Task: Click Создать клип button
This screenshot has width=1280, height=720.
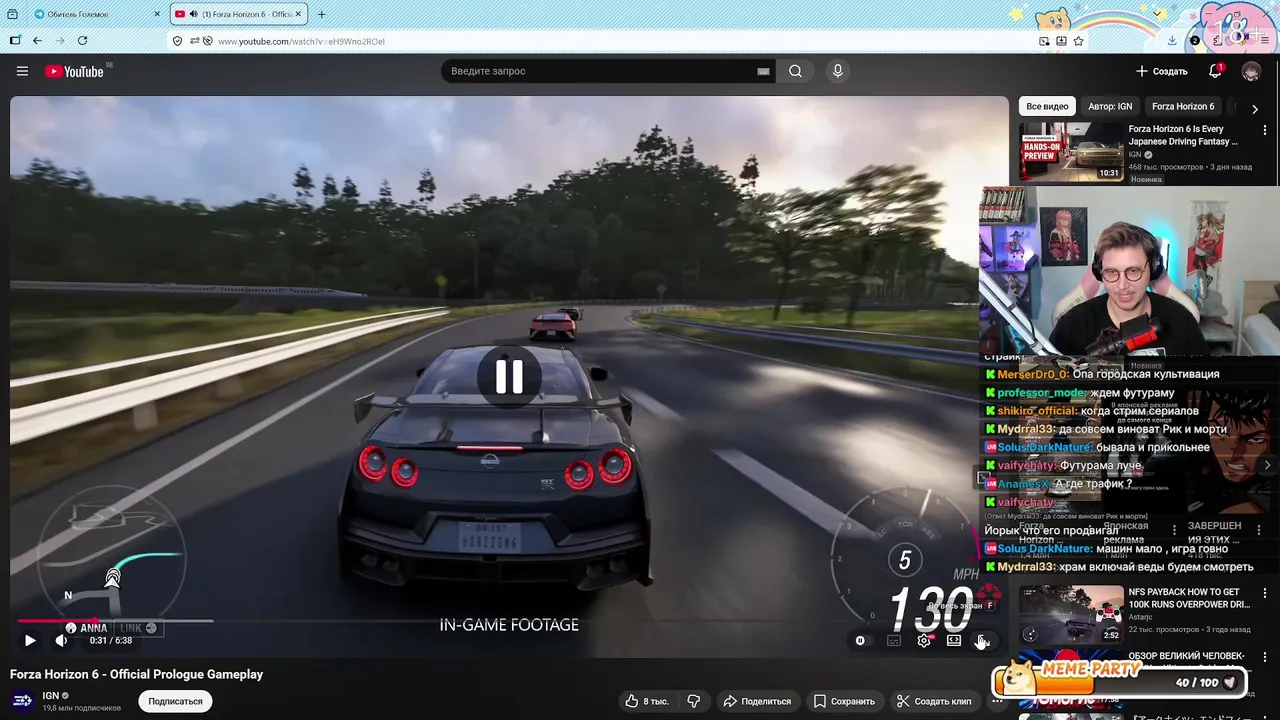Action: pyautogui.click(x=934, y=701)
